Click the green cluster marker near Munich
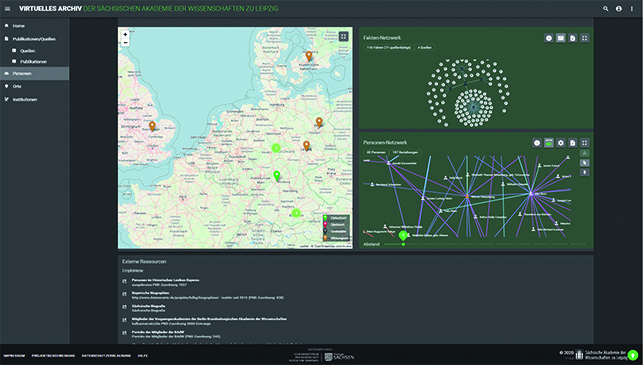The image size is (643, 365). (296, 213)
